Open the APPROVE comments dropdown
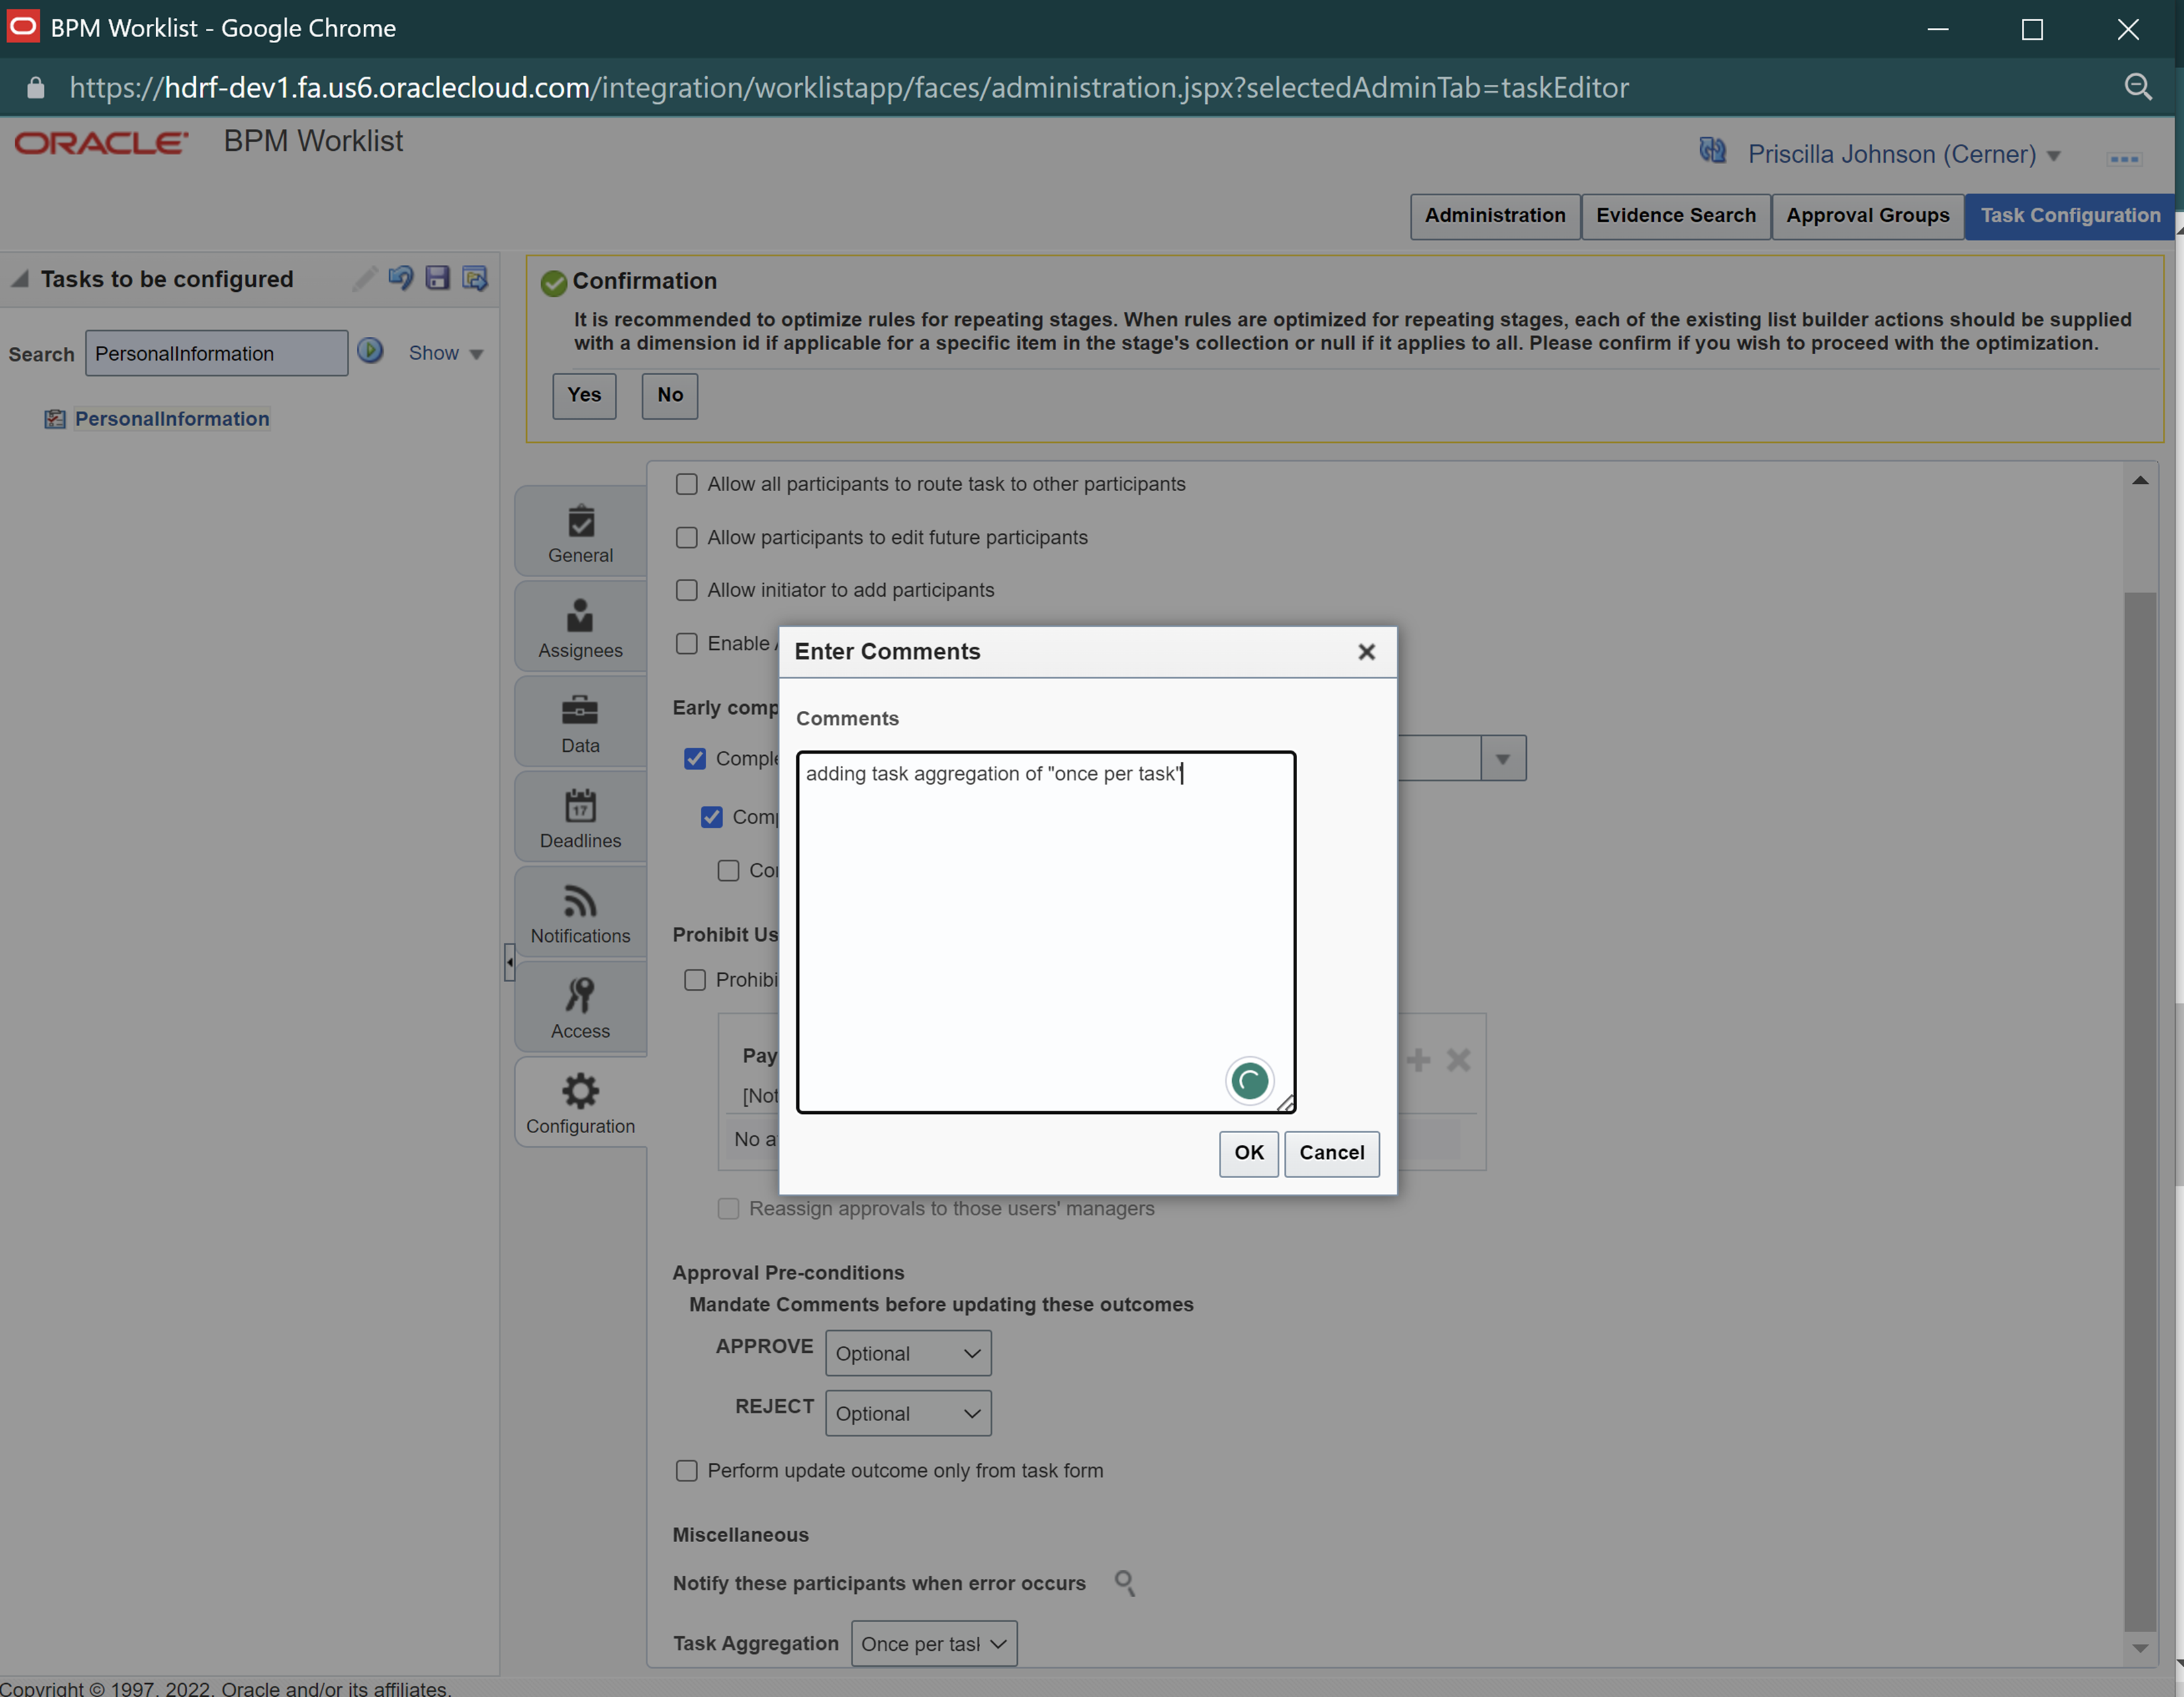This screenshot has width=2184, height=1697. [907, 1353]
